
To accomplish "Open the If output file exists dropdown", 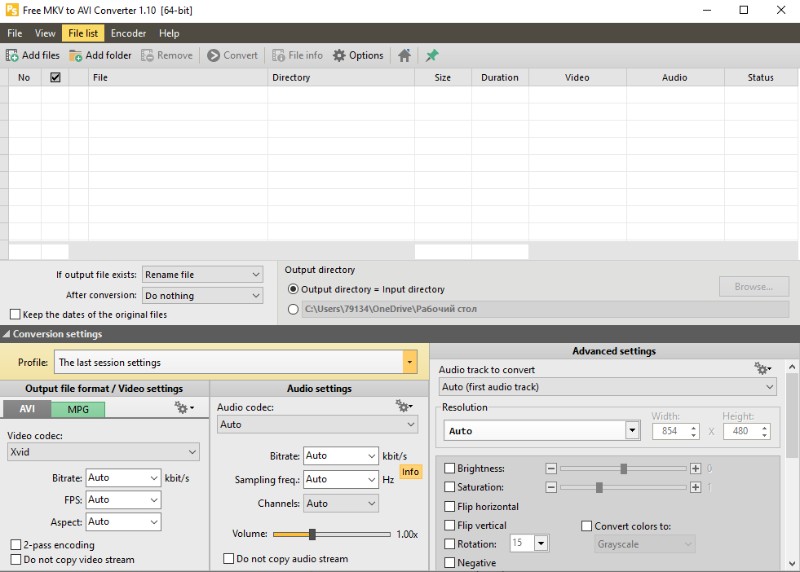I will 202,274.
